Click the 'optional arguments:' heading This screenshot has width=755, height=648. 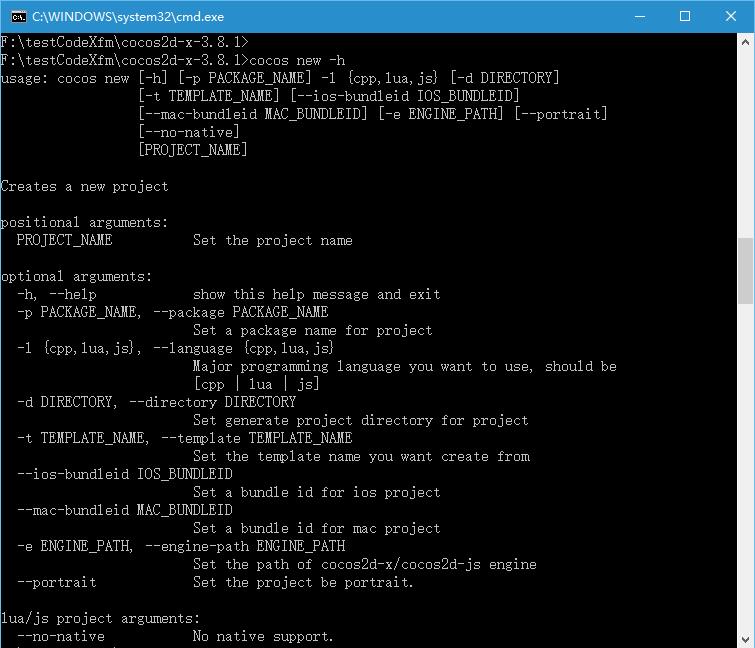pyautogui.click(x=77, y=276)
